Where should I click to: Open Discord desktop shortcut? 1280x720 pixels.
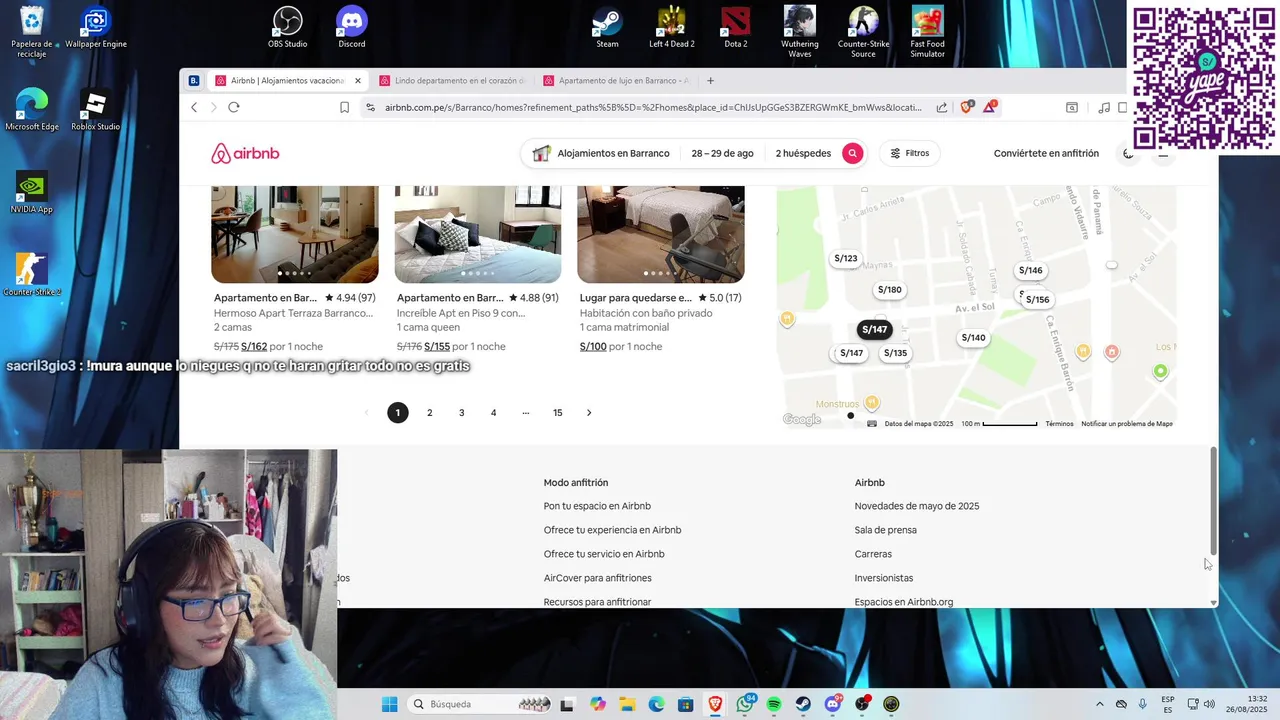352,28
